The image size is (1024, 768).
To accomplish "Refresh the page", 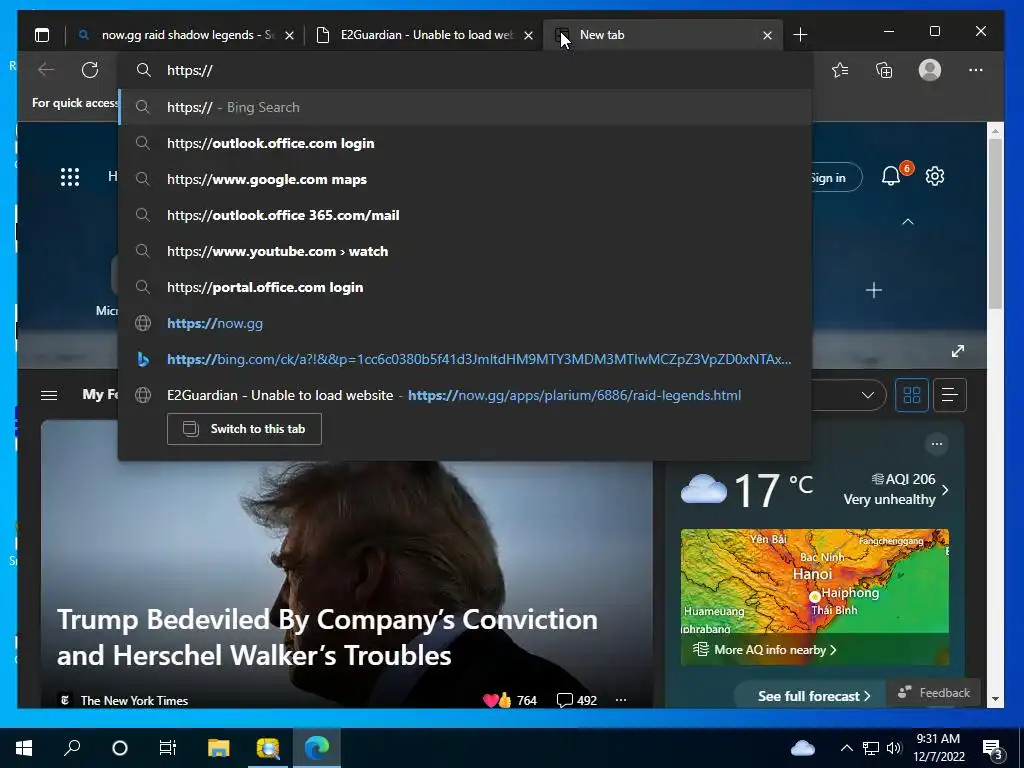I will 90,70.
